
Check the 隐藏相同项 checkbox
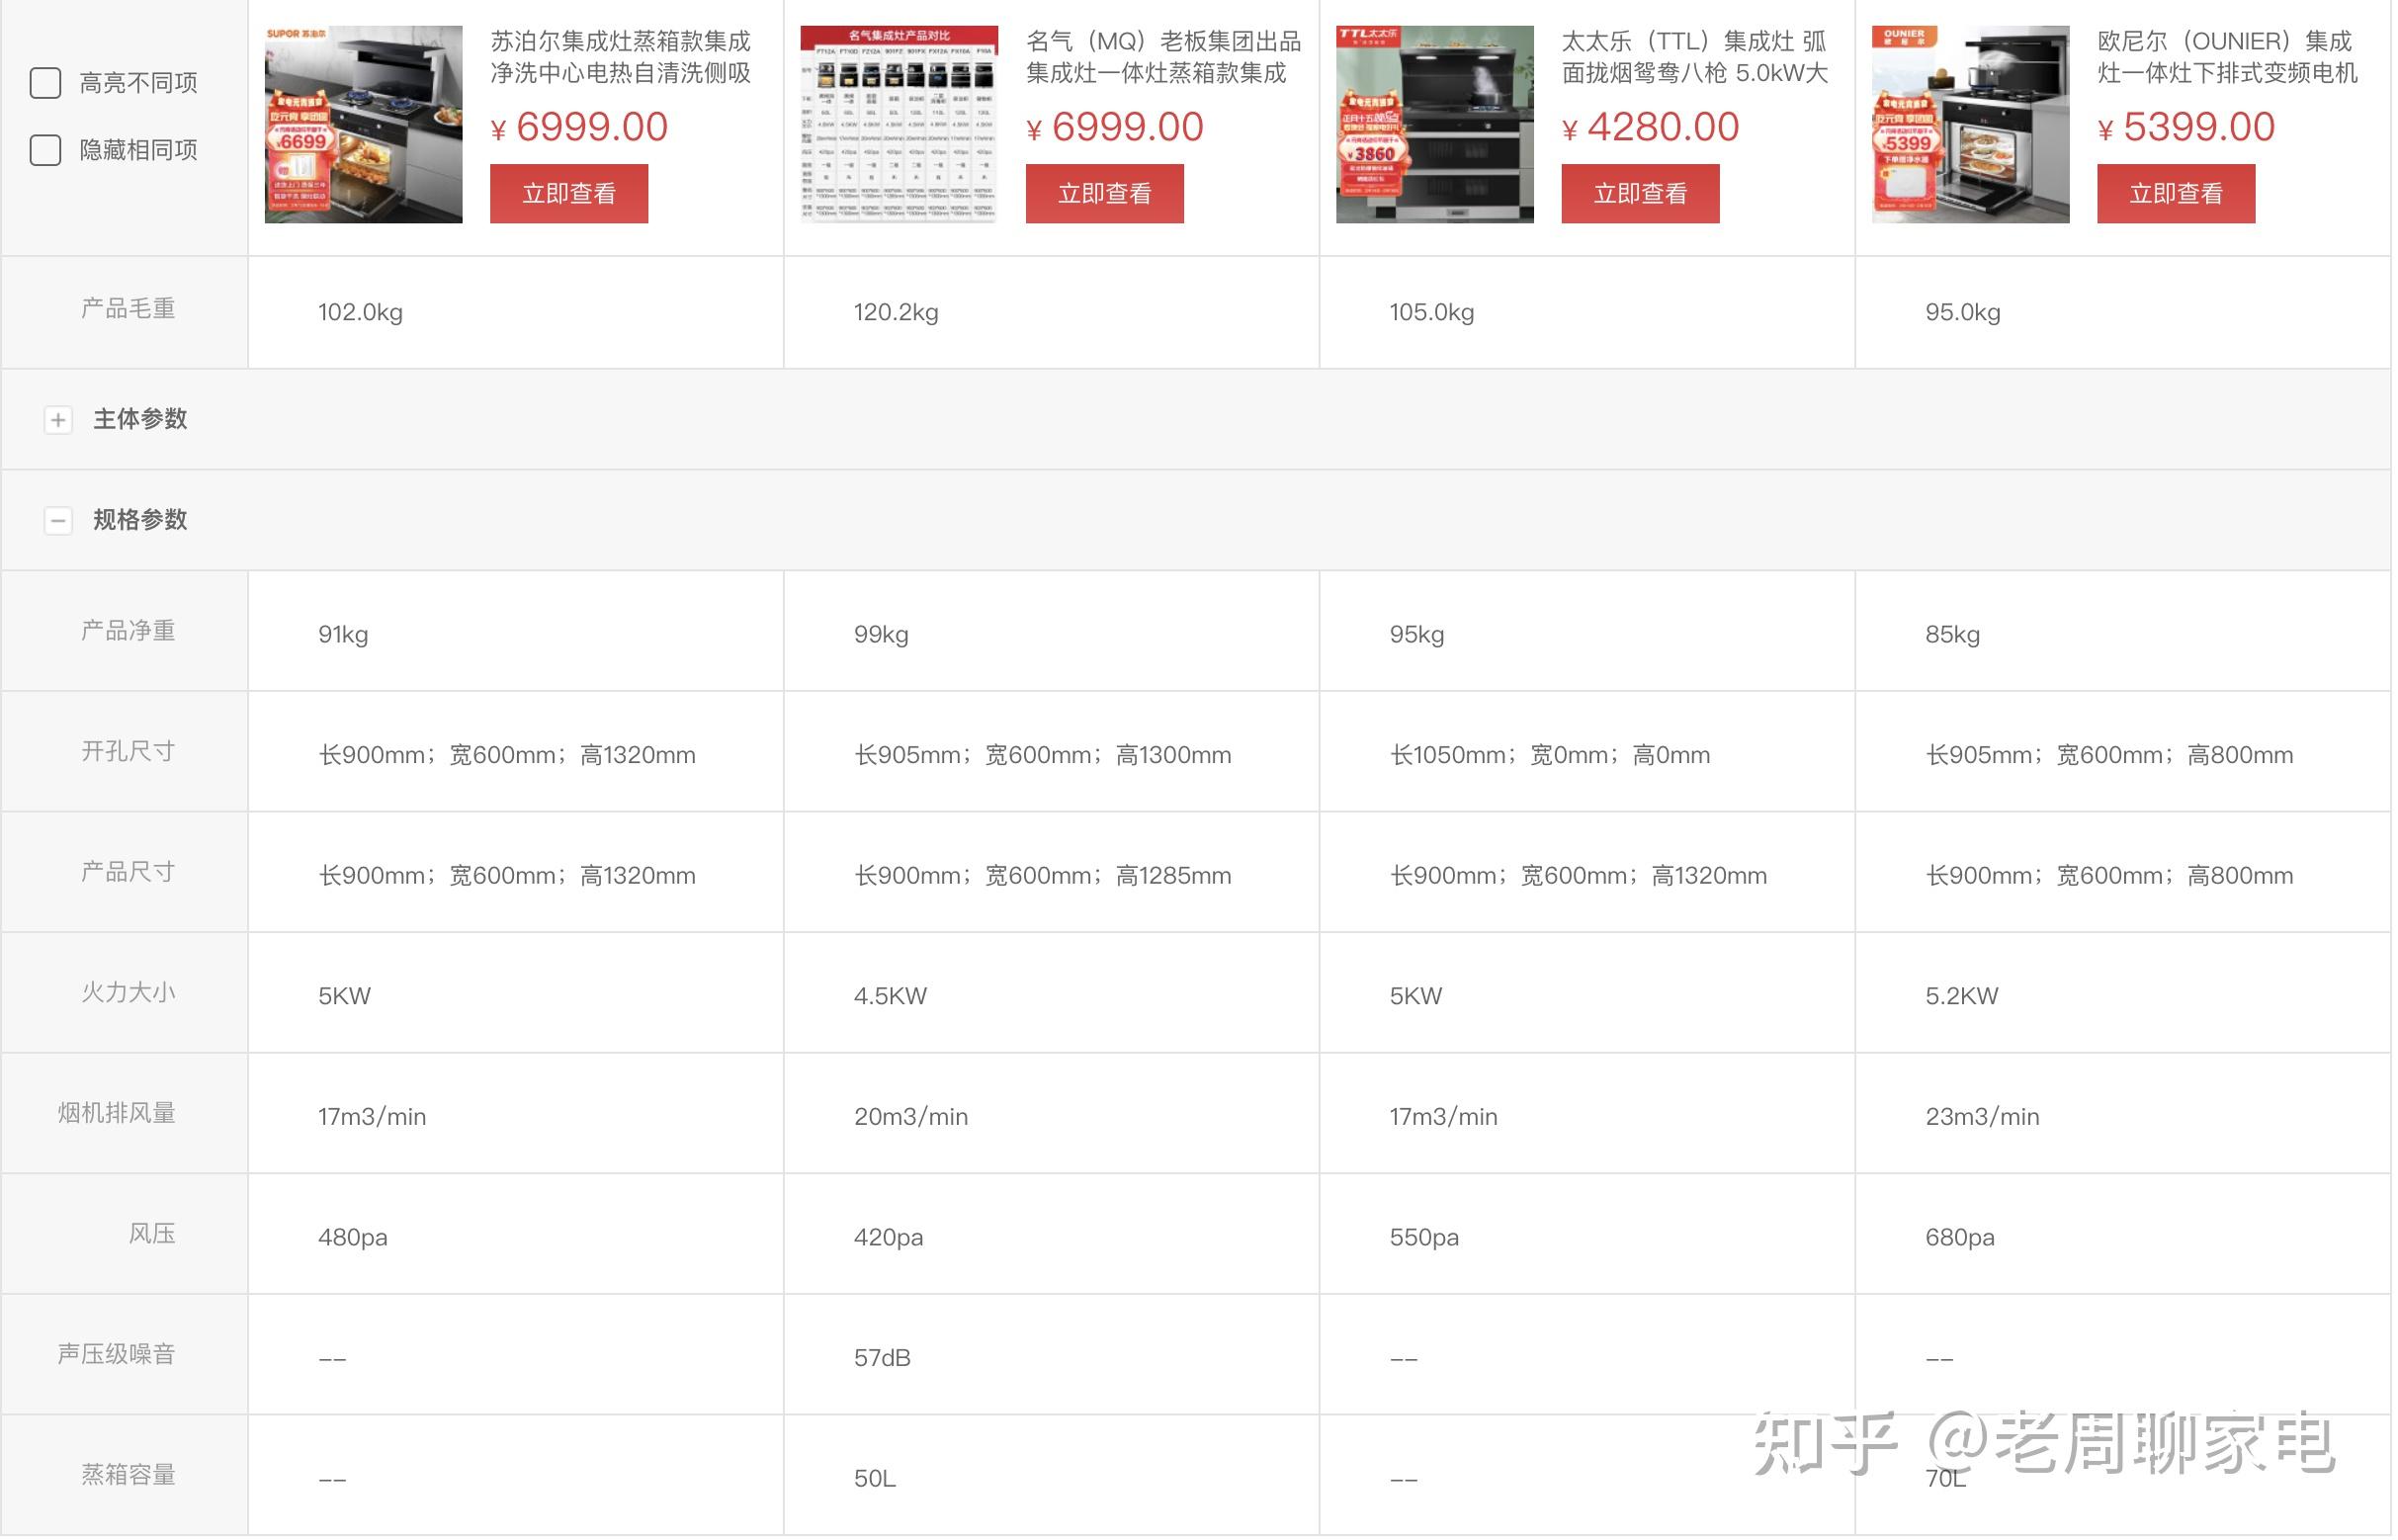point(45,150)
